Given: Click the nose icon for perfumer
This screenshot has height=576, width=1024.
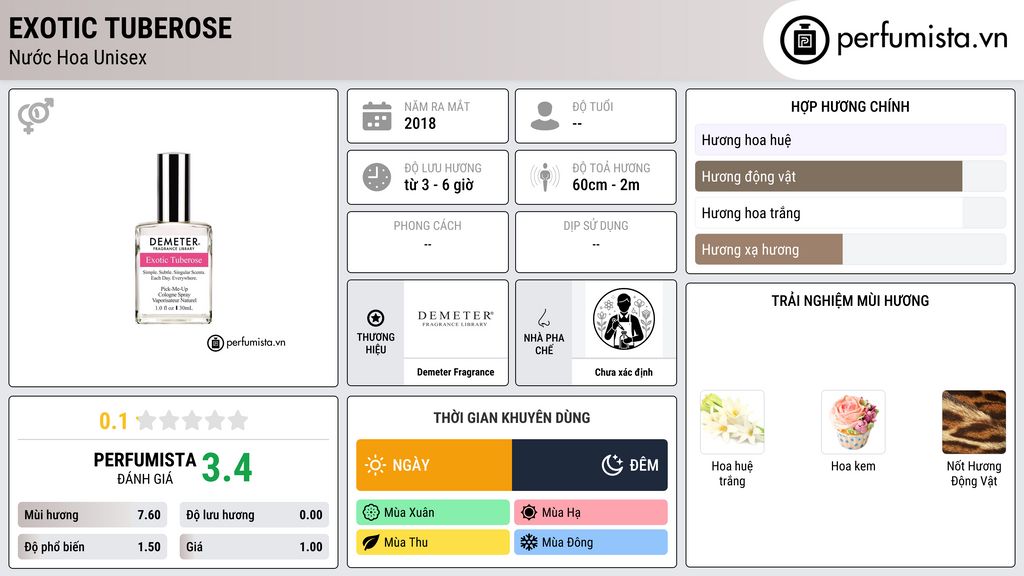Looking at the screenshot, I should [543, 318].
